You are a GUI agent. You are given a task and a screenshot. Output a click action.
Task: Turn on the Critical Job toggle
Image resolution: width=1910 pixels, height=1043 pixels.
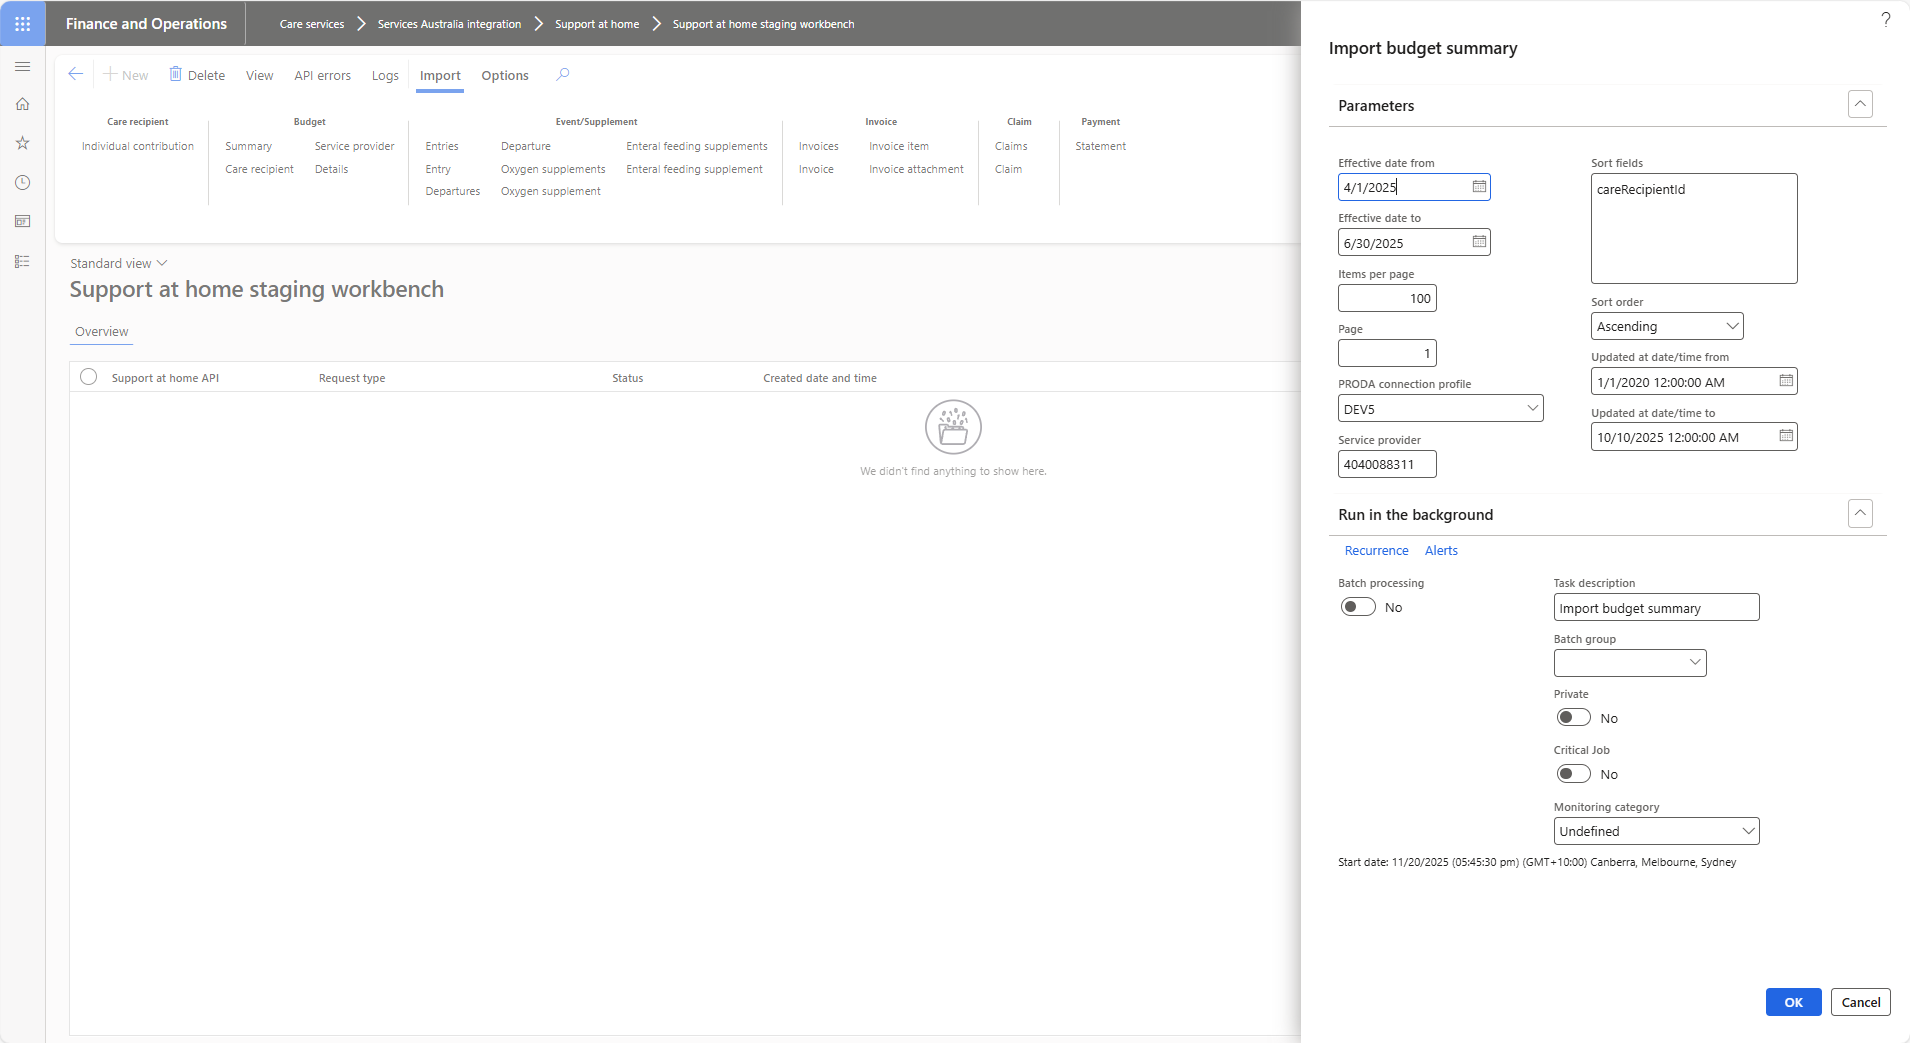pos(1573,774)
